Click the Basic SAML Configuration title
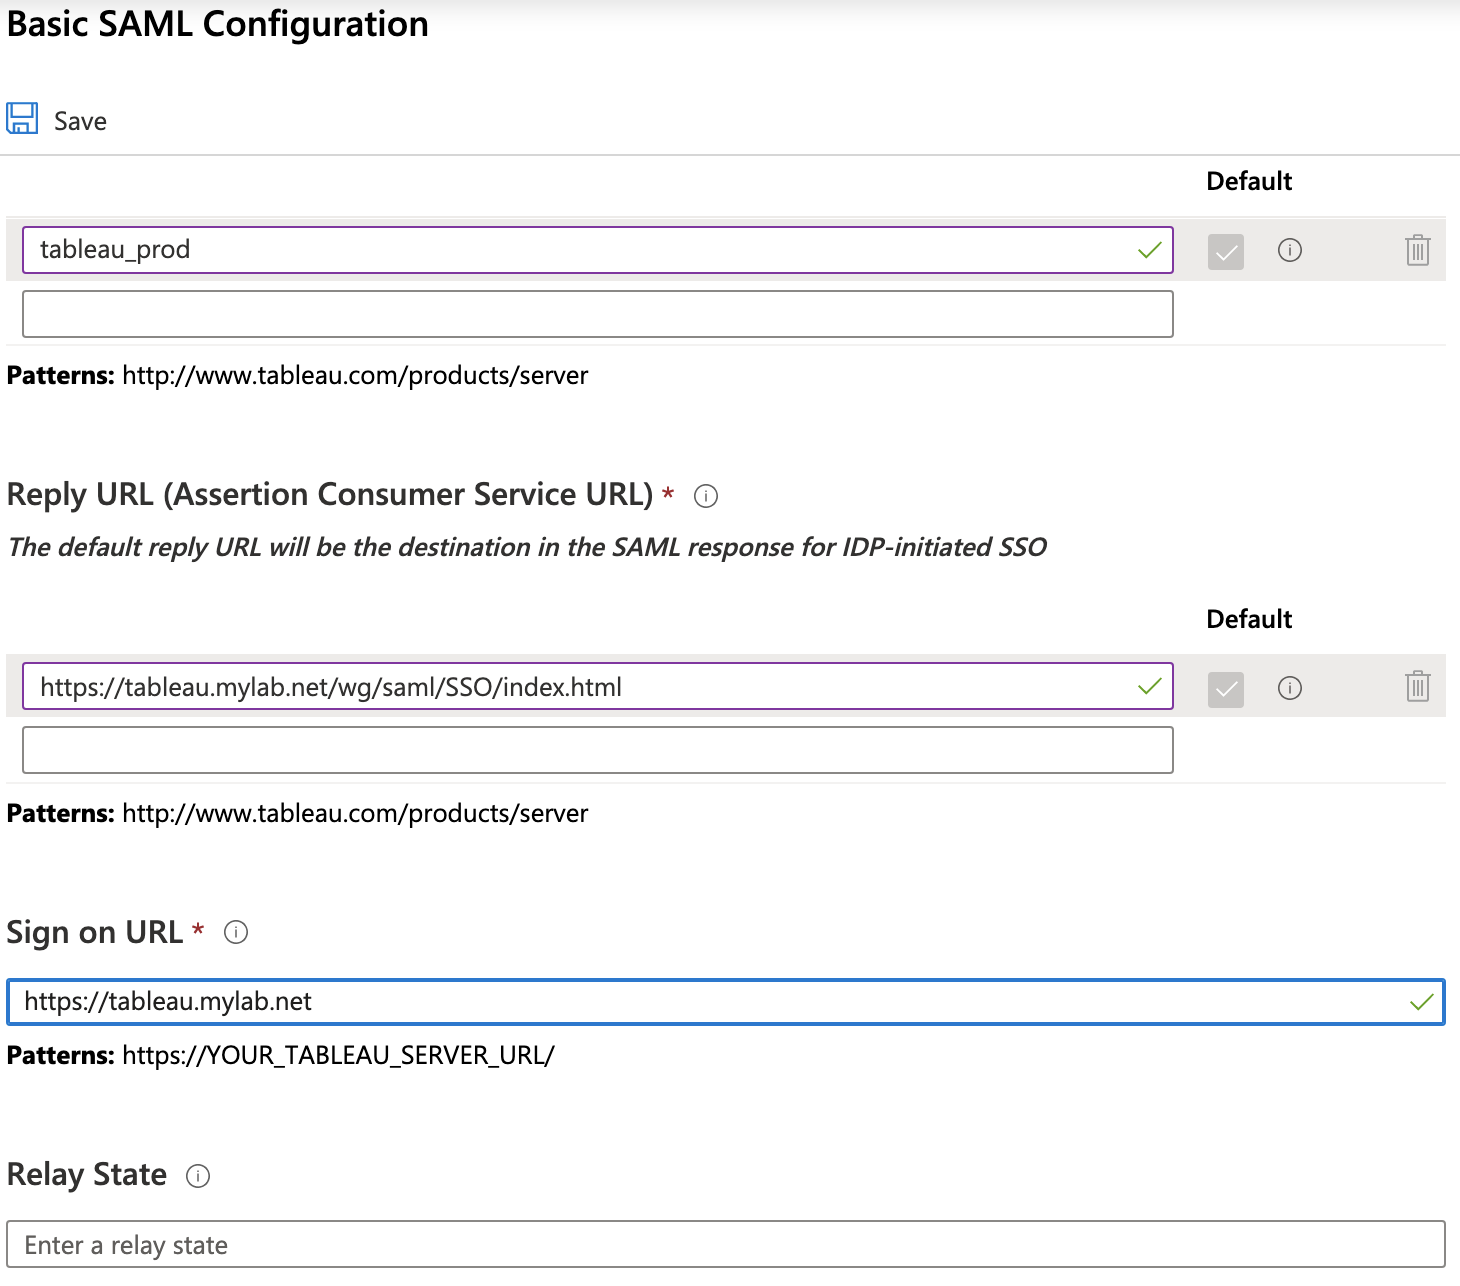 pyautogui.click(x=218, y=24)
